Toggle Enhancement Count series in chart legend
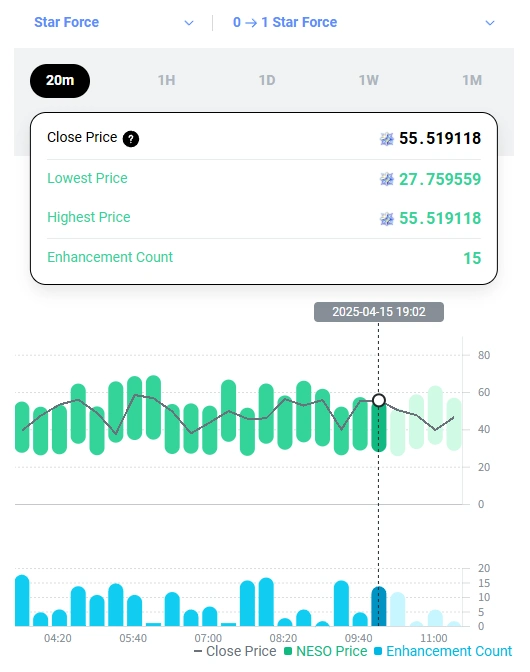The height and width of the screenshot is (672, 530). click(443, 651)
